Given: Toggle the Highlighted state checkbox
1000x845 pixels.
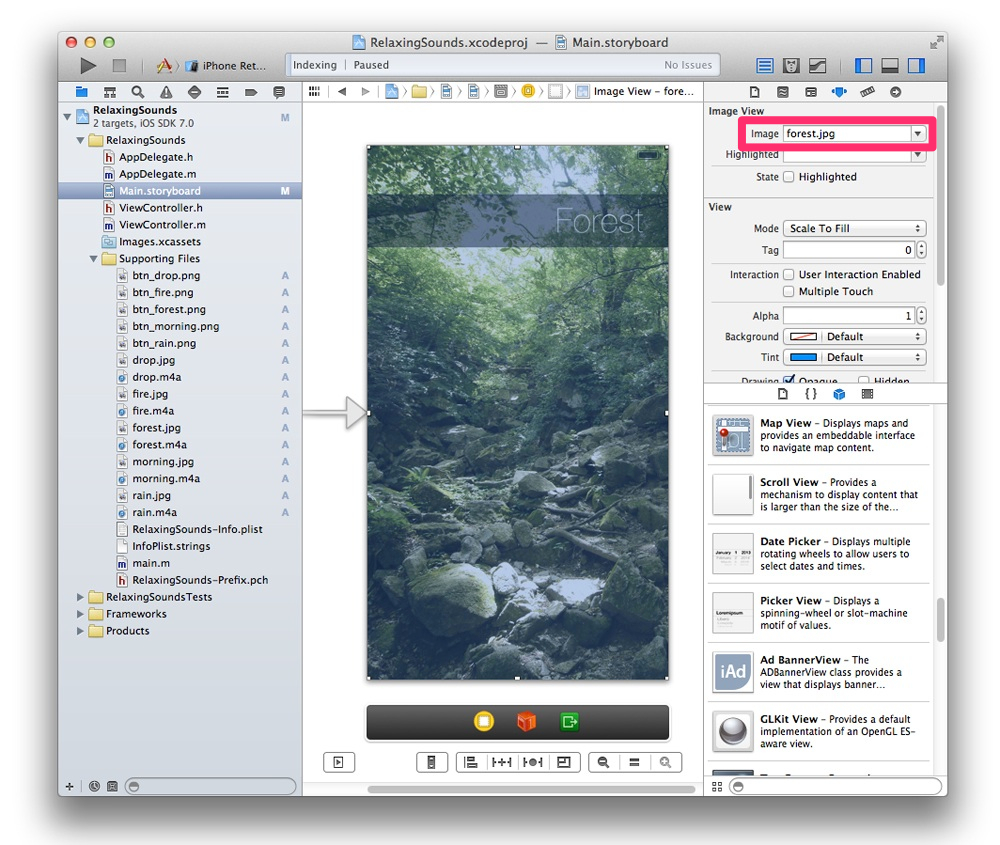Looking at the screenshot, I should point(789,177).
